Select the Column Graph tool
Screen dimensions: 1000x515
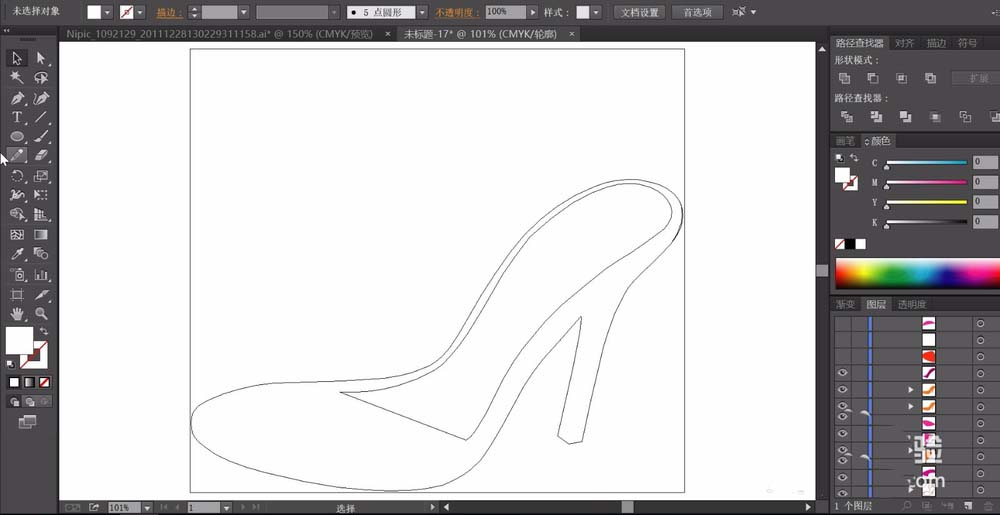pyautogui.click(x=41, y=275)
